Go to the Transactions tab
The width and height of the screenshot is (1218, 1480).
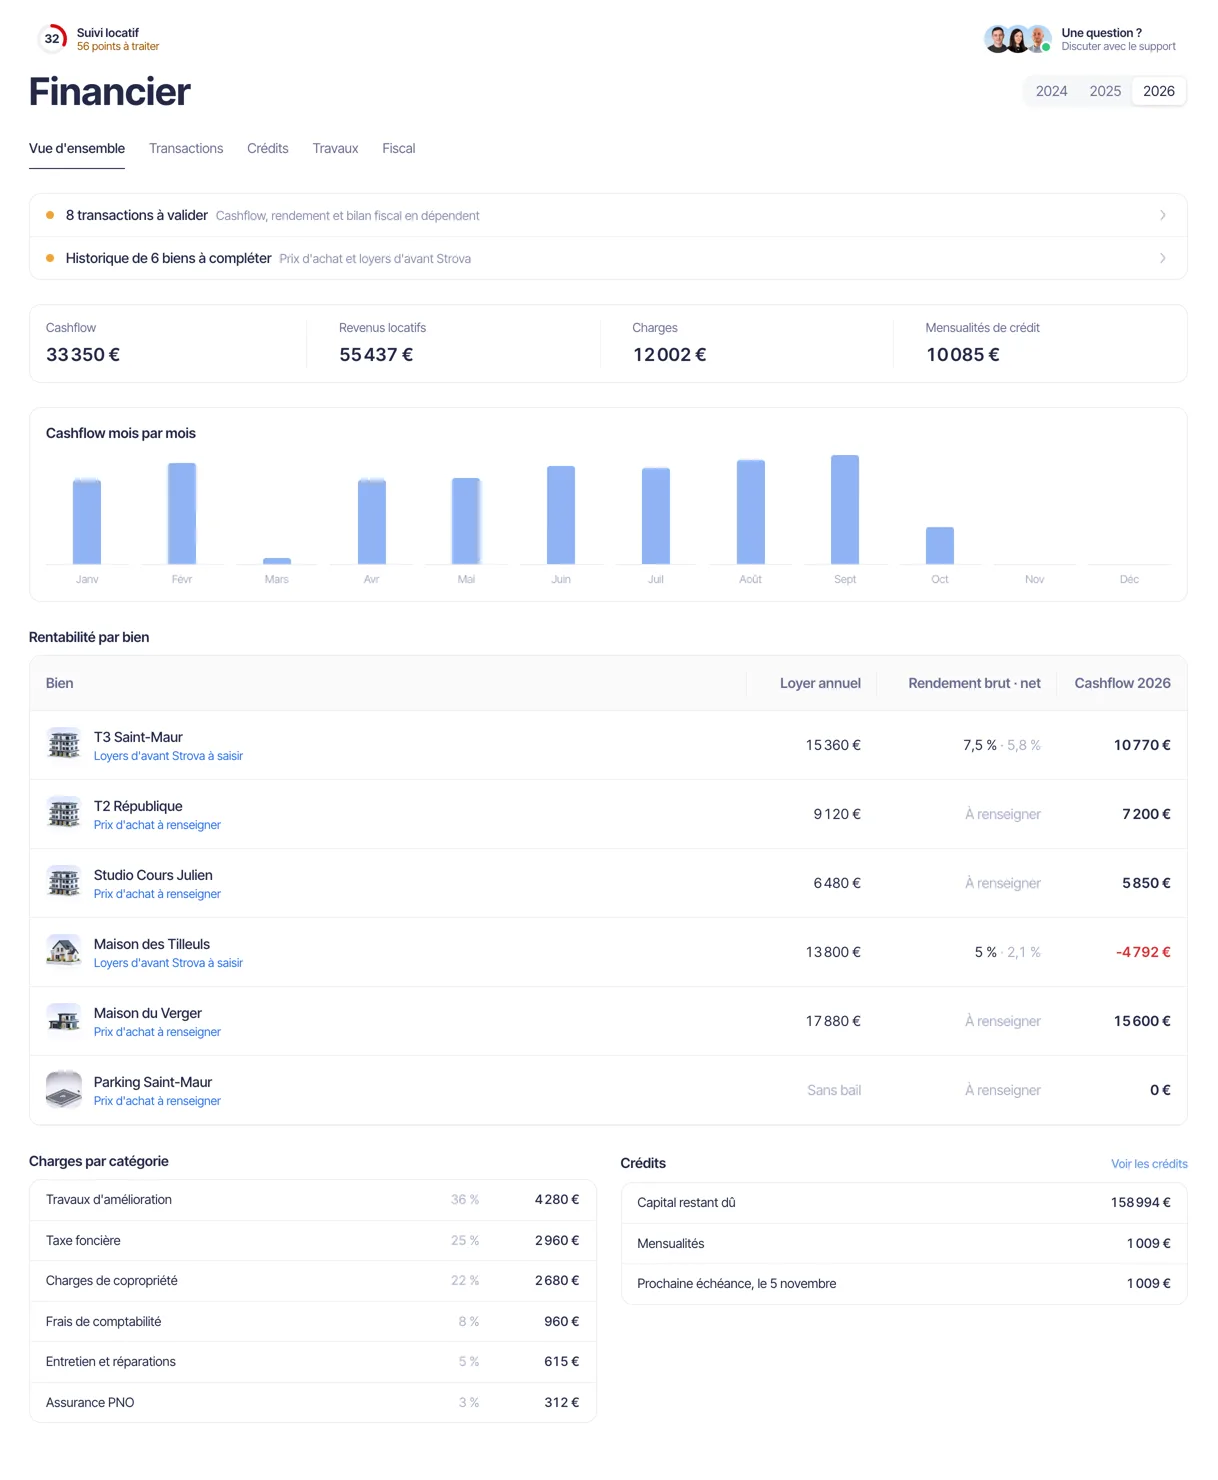coord(186,148)
